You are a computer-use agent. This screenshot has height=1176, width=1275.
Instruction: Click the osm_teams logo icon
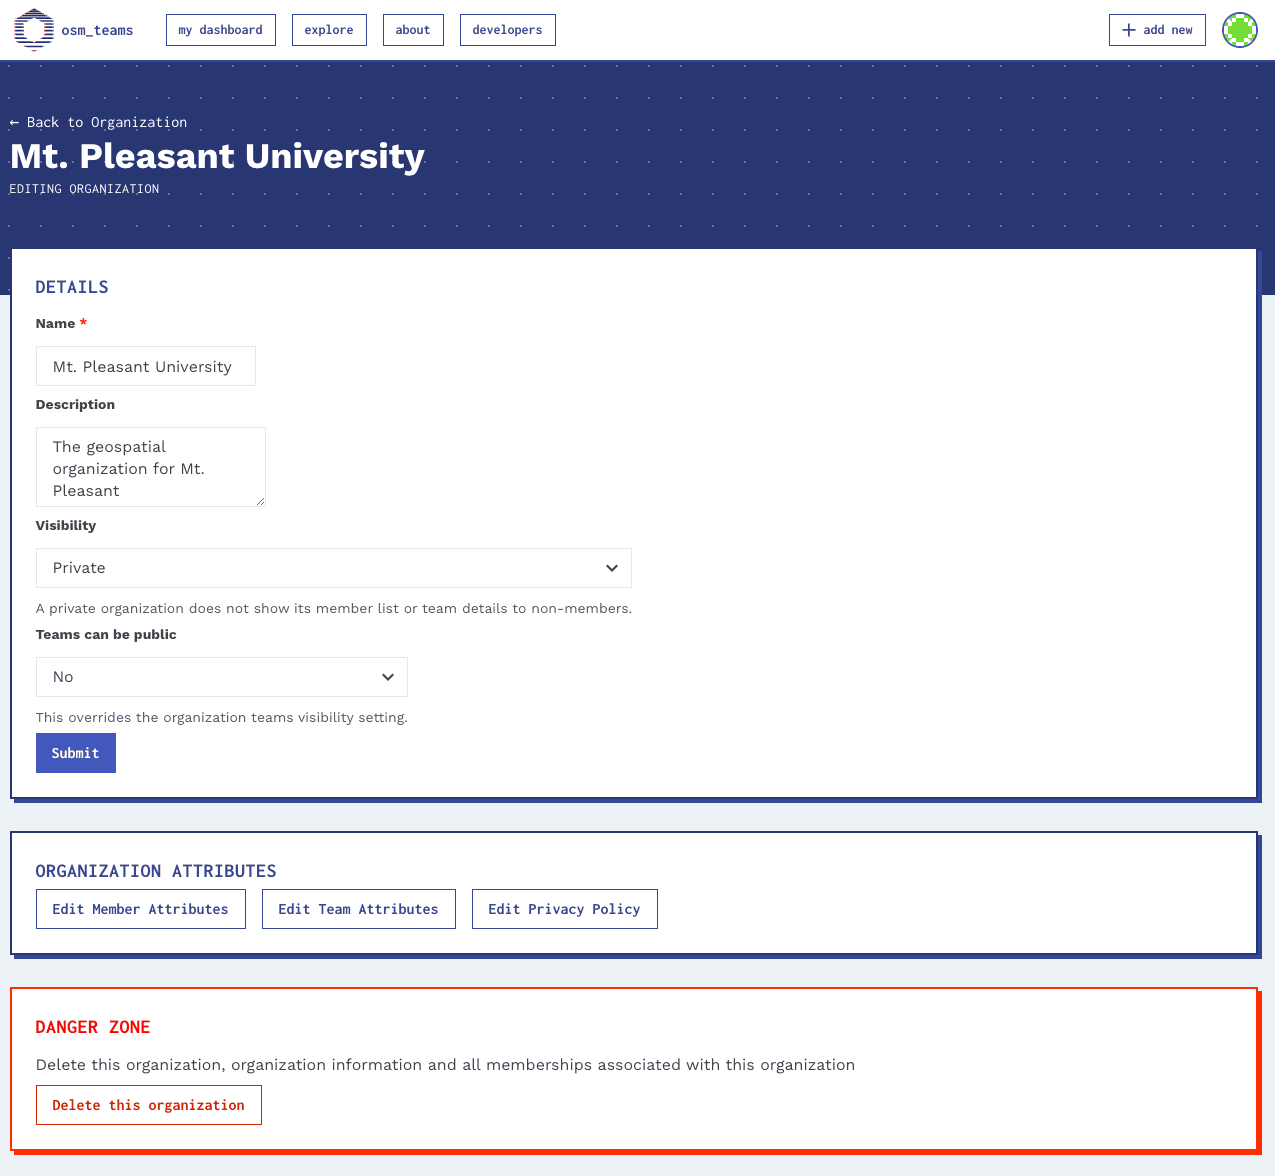click(33, 30)
